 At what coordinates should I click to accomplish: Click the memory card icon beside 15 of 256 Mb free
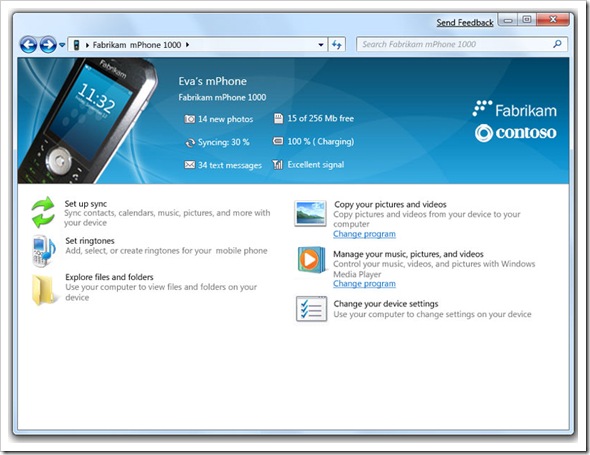tap(278, 119)
